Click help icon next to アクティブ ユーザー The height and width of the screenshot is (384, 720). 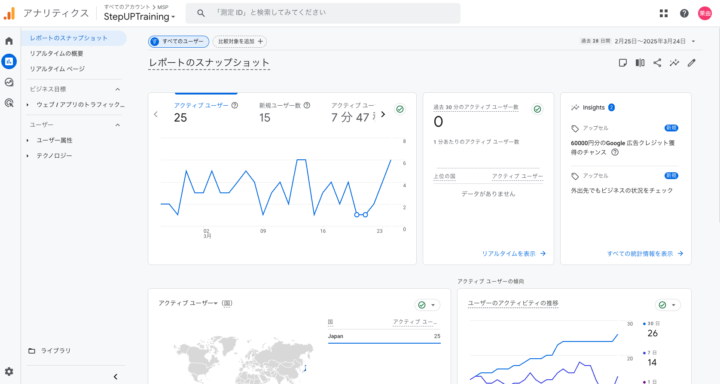pos(235,105)
